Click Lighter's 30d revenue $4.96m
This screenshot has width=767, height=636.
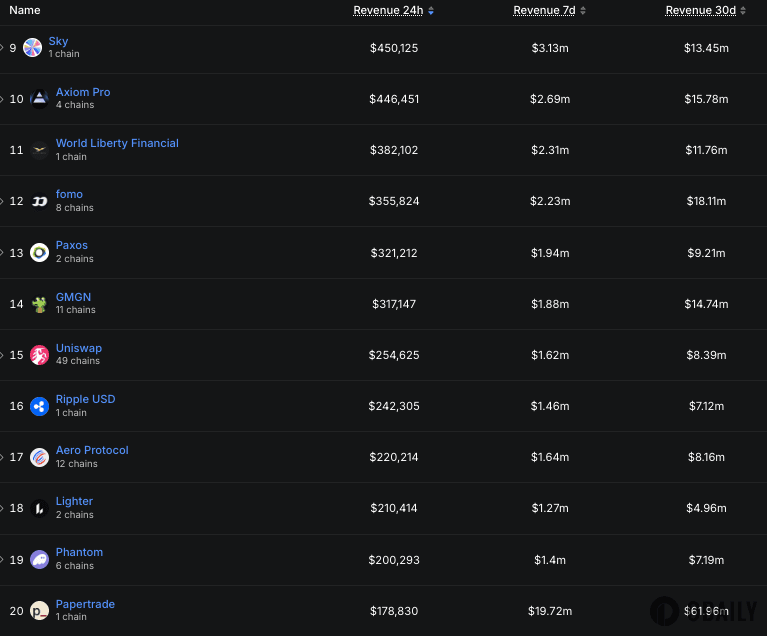(x=706, y=508)
